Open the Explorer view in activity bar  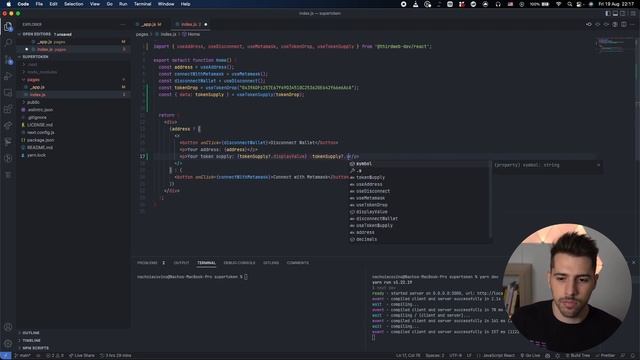[x=8, y=27]
